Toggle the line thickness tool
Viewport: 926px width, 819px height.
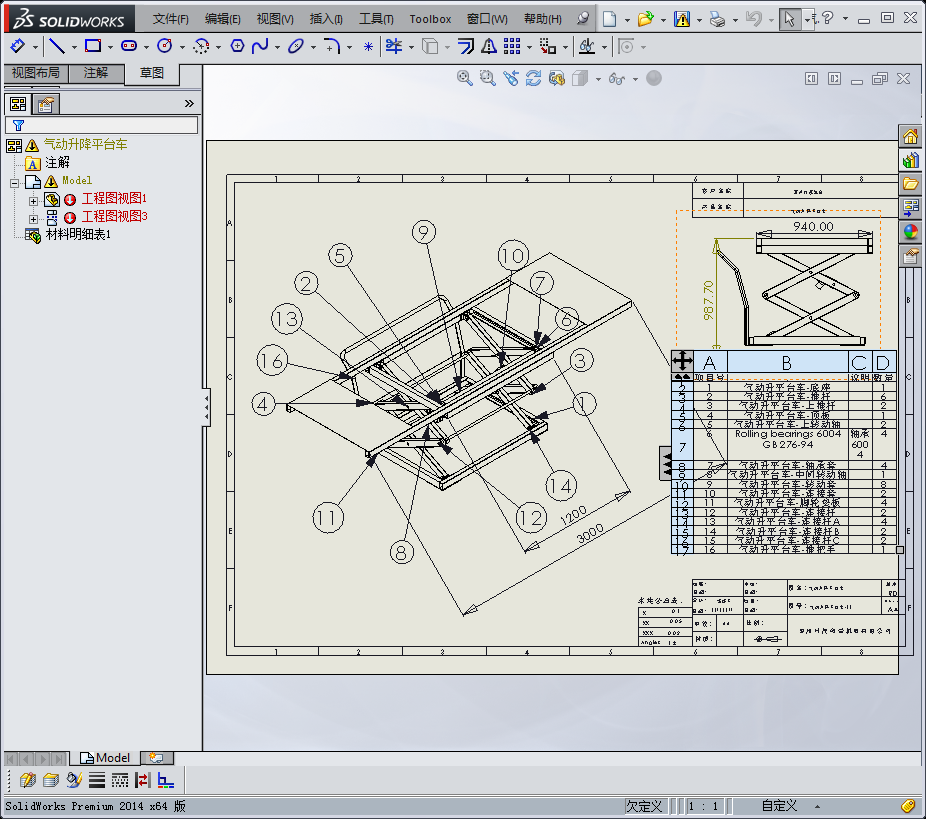point(97,780)
